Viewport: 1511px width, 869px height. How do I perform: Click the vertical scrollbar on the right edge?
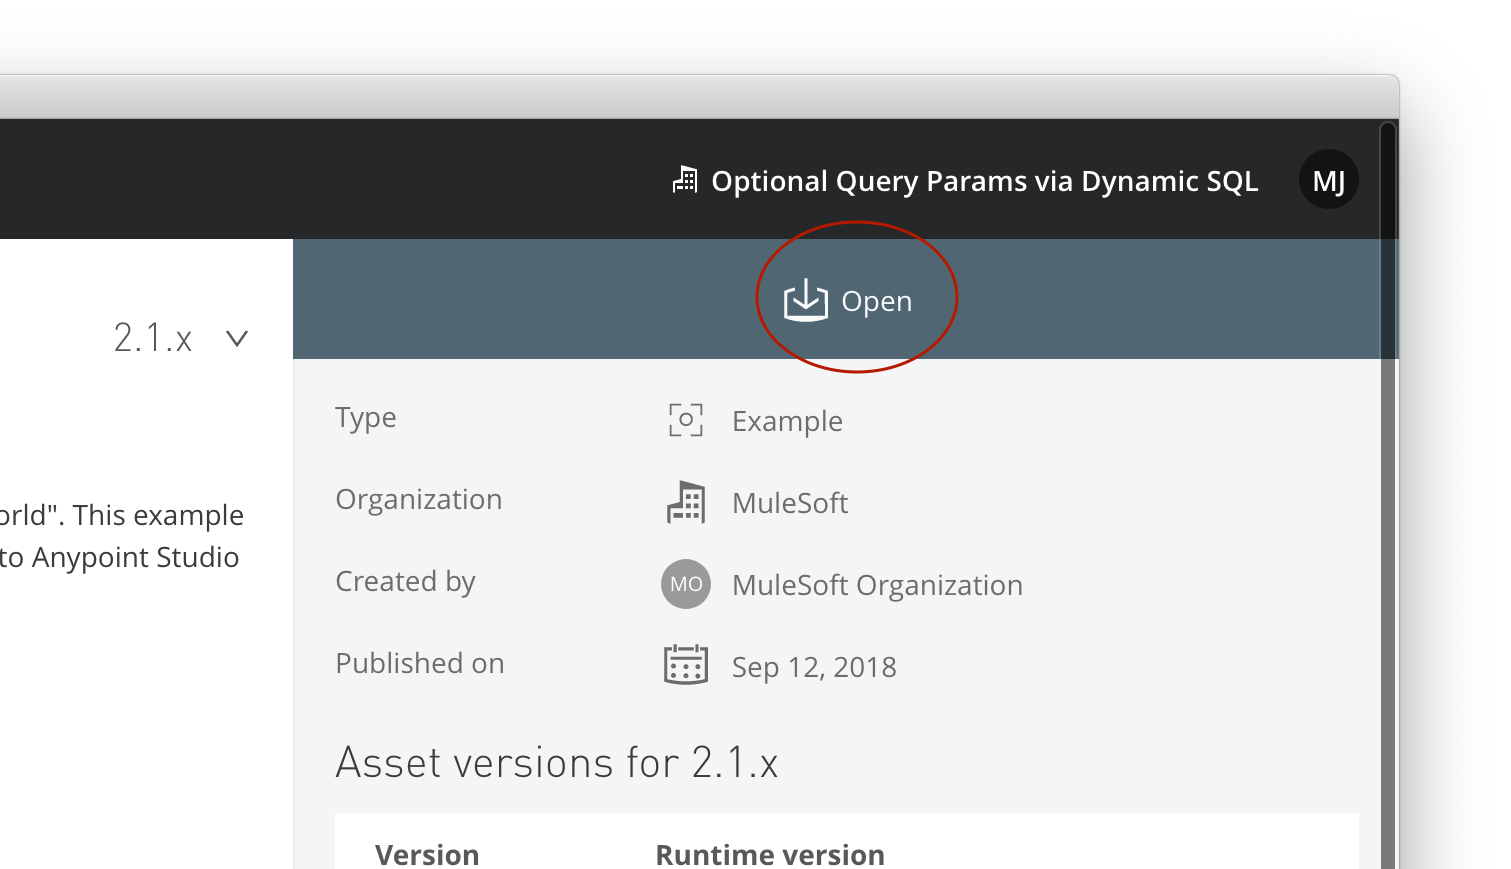[1387, 500]
